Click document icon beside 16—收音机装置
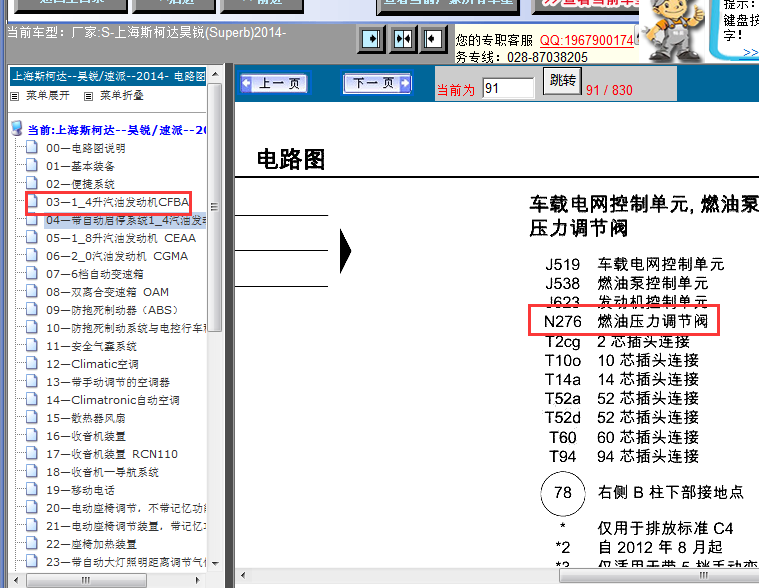759x588 pixels. click(x=32, y=435)
